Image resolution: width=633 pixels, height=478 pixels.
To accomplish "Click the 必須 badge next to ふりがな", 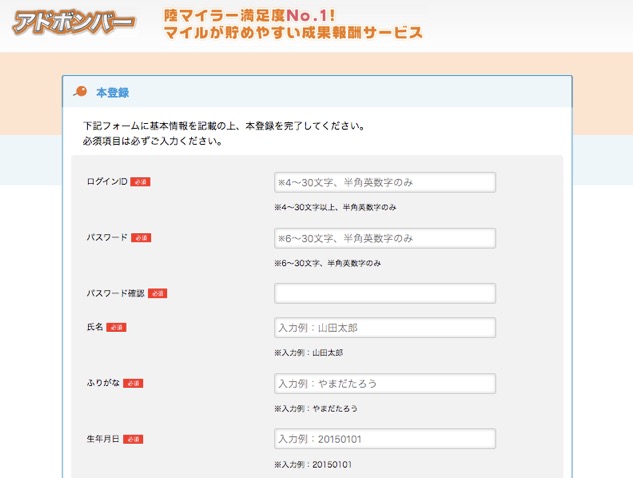I will 133,383.
